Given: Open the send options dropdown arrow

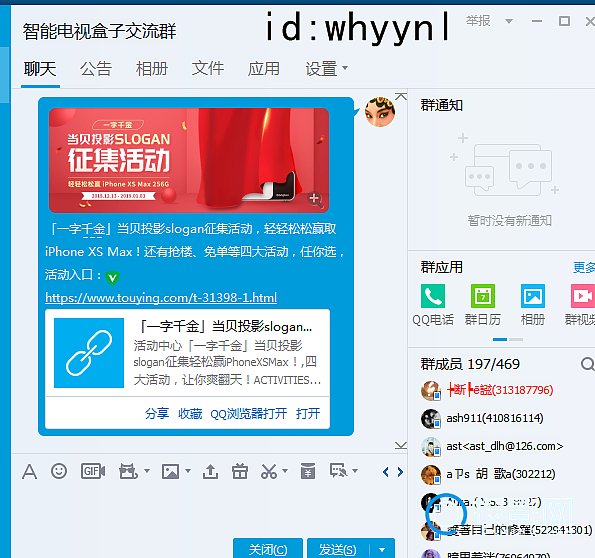Looking at the screenshot, I should (382, 549).
